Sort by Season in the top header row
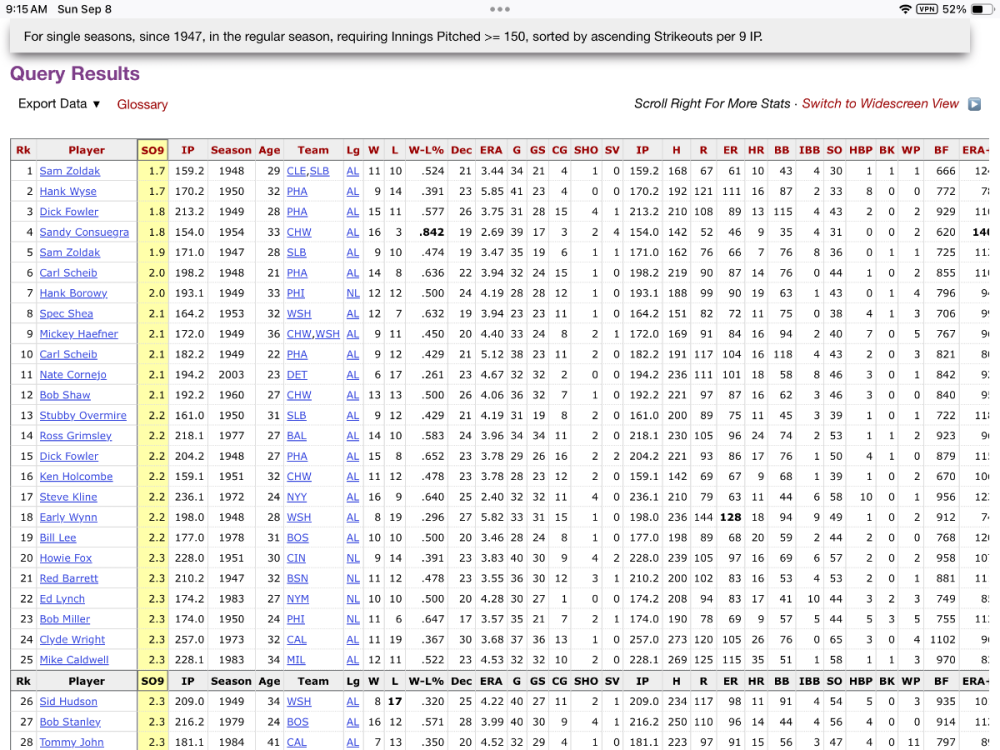Viewport: 1000px width, 750px height. coord(231,150)
